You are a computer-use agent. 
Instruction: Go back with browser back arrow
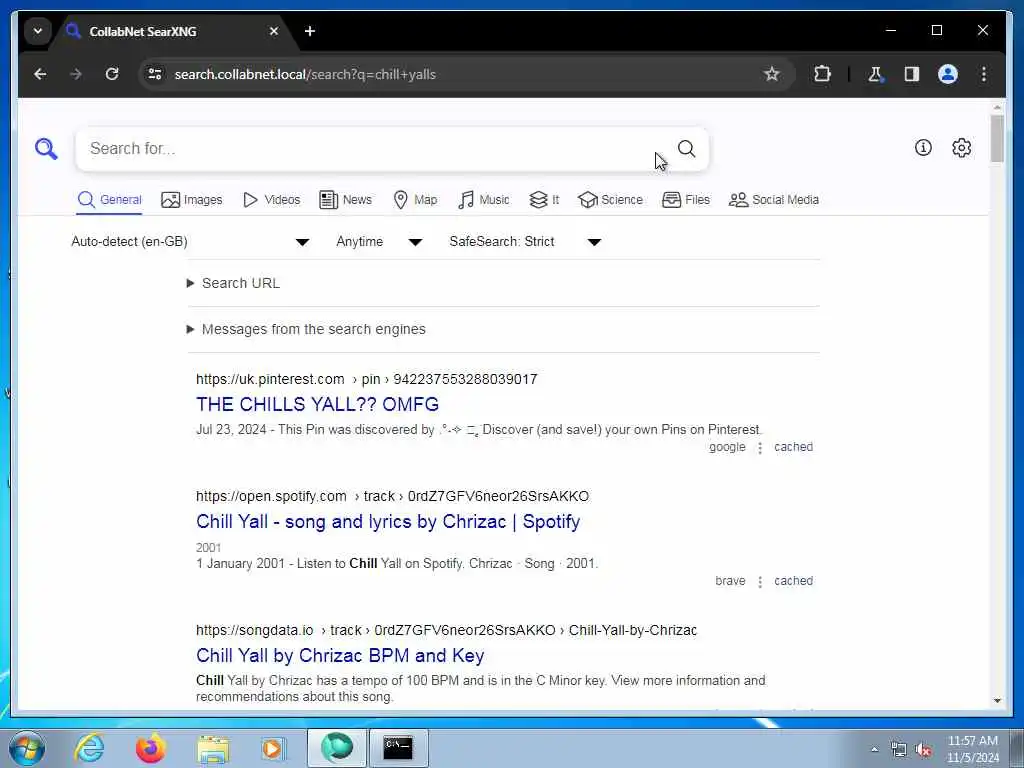40,74
